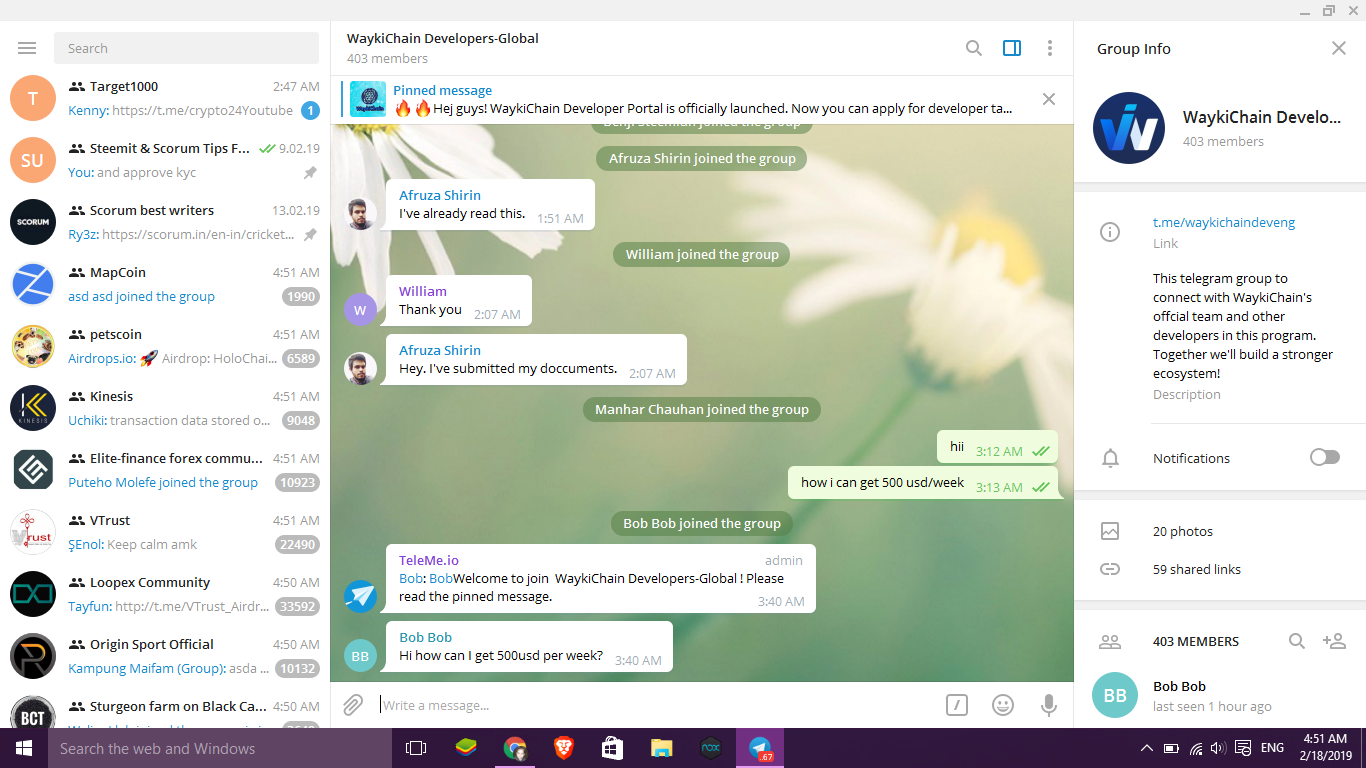This screenshot has height=768, width=1366.
Task: Open the Origin Sport Official chat
Action: [x=165, y=656]
